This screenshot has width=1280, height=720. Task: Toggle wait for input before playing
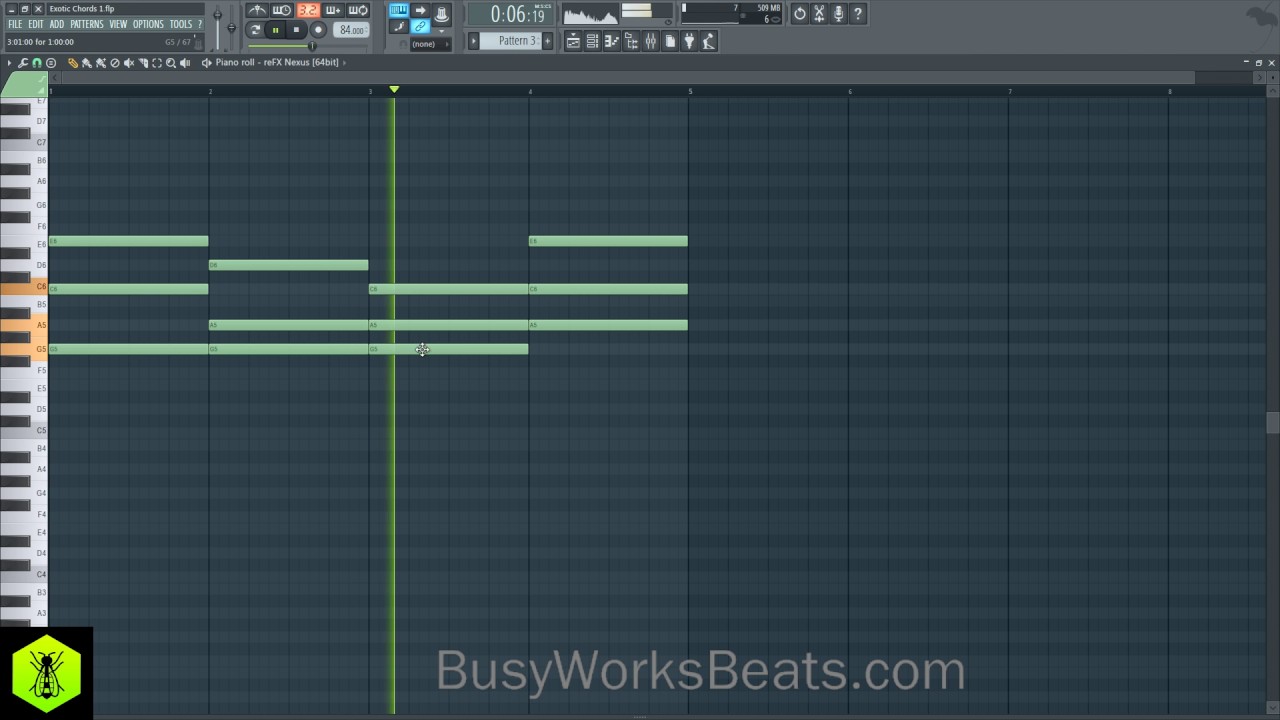click(x=282, y=10)
